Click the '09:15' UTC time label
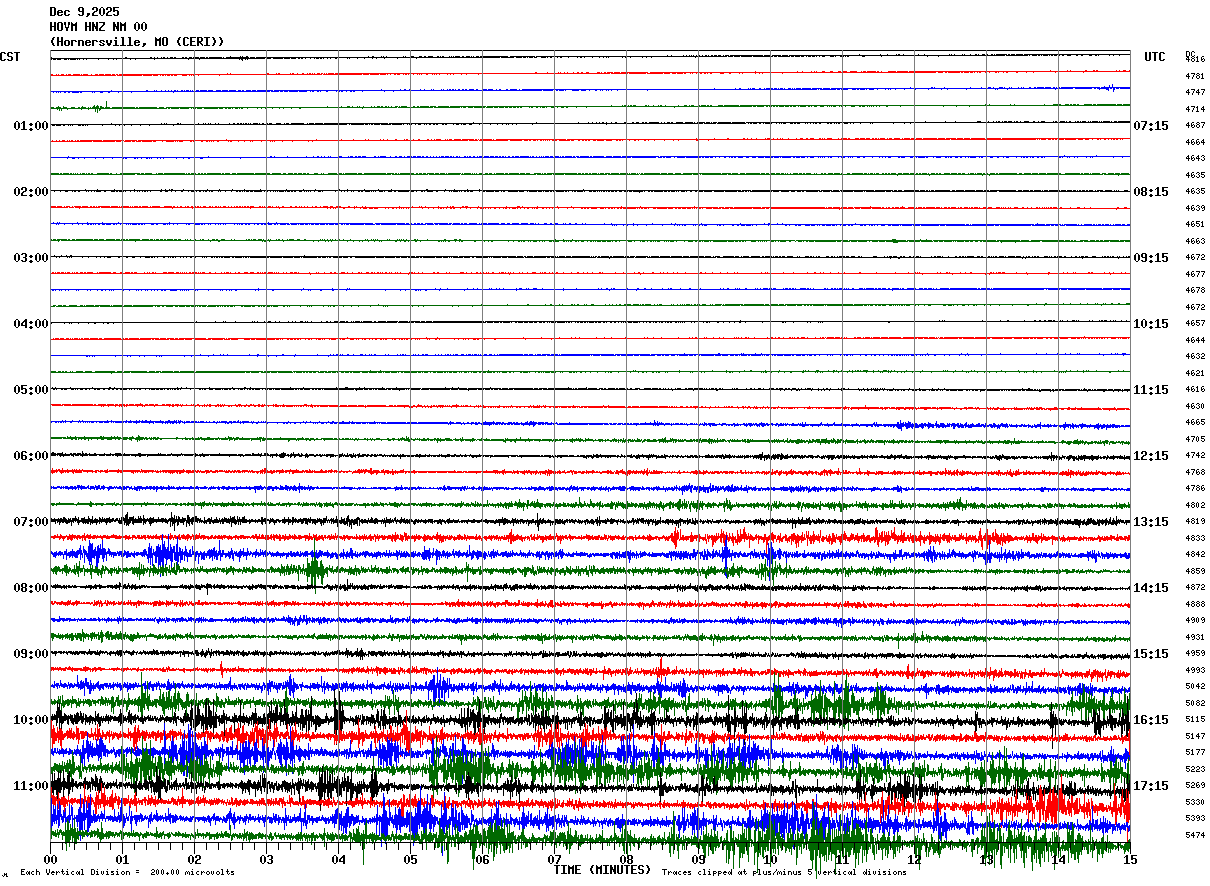The image size is (1210, 886). 1151,258
